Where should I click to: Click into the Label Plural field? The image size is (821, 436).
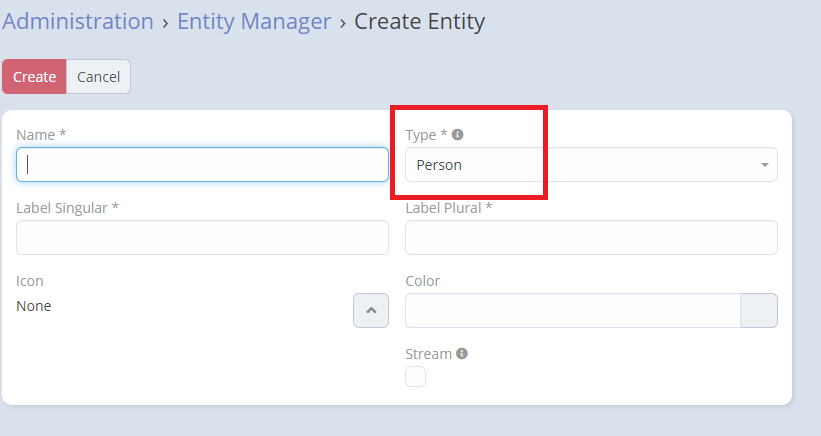click(x=591, y=238)
